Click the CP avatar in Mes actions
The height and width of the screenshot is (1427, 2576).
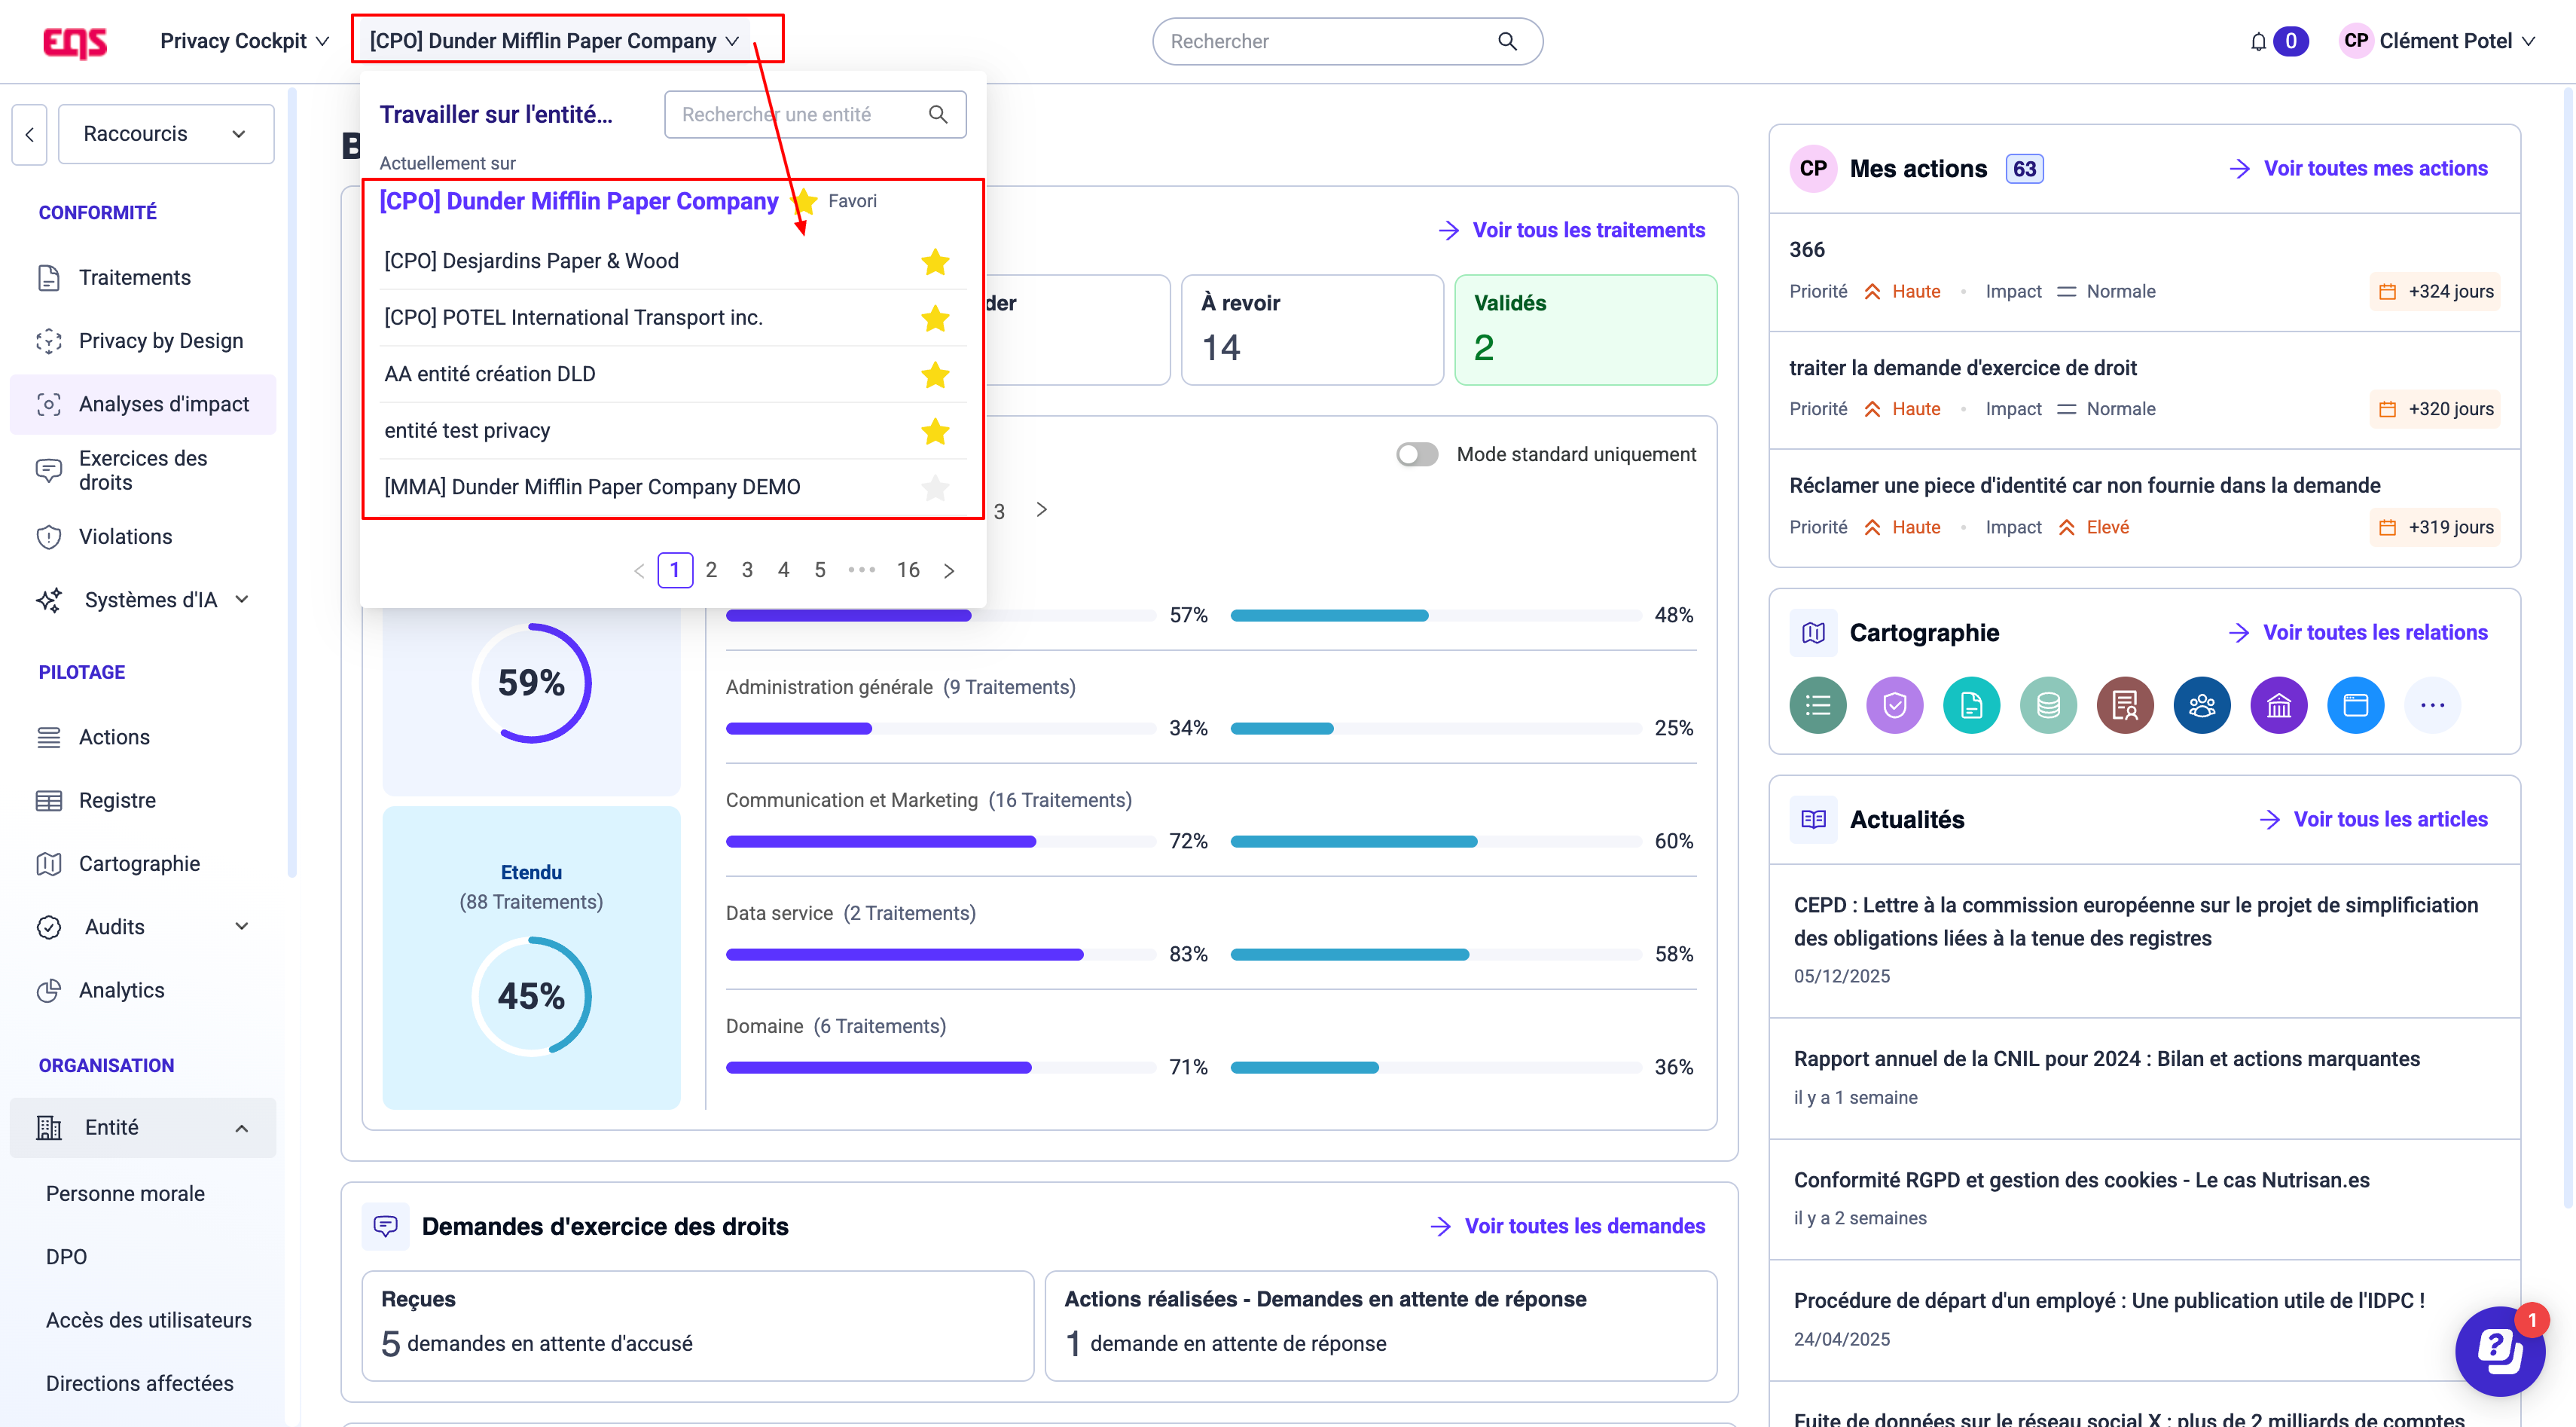pos(1814,169)
